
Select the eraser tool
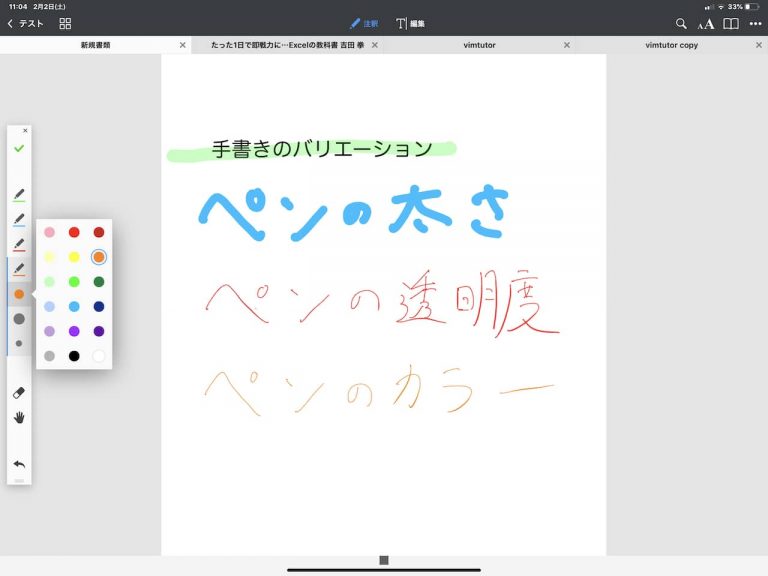pyautogui.click(x=19, y=393)
